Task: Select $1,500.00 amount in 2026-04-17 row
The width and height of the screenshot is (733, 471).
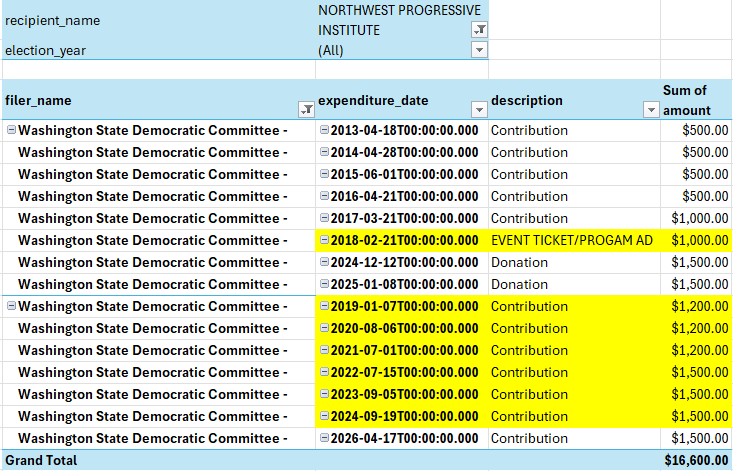Action: pos(696,438)
